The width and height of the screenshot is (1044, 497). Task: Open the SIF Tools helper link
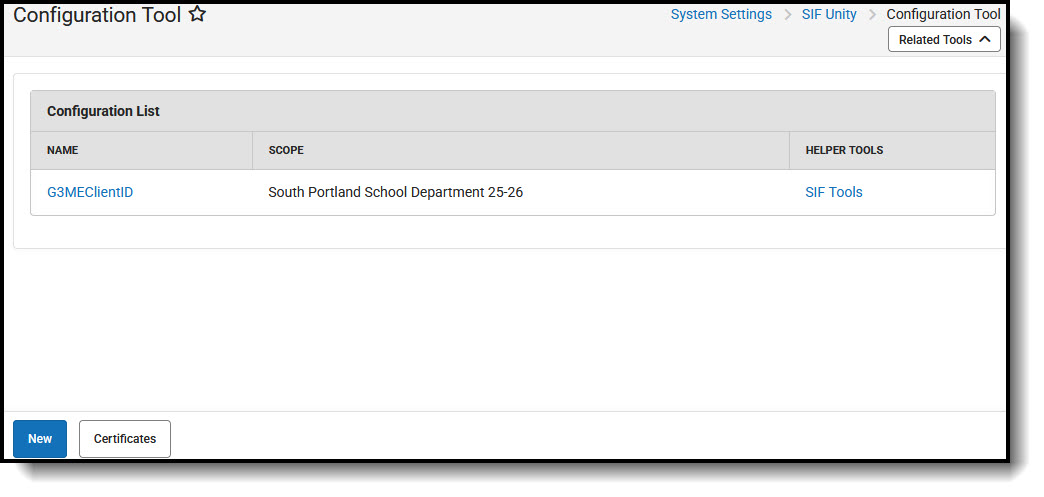click(x=833, y=192)
